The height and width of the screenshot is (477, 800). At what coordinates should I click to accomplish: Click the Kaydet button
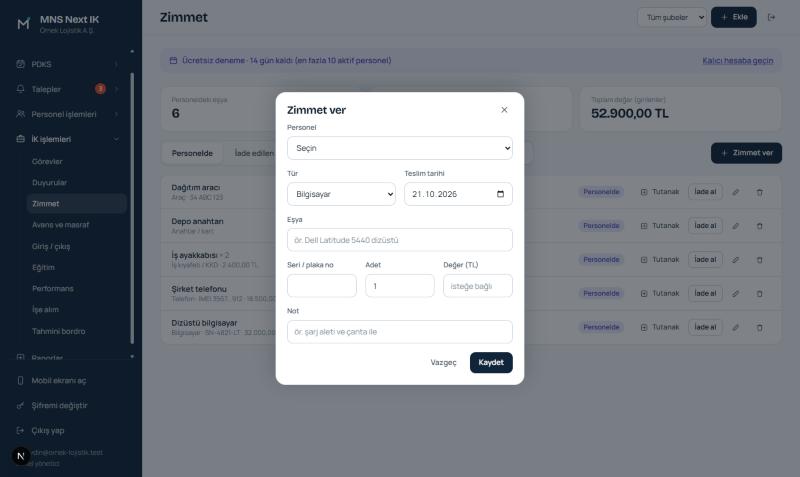click(491, 363)
